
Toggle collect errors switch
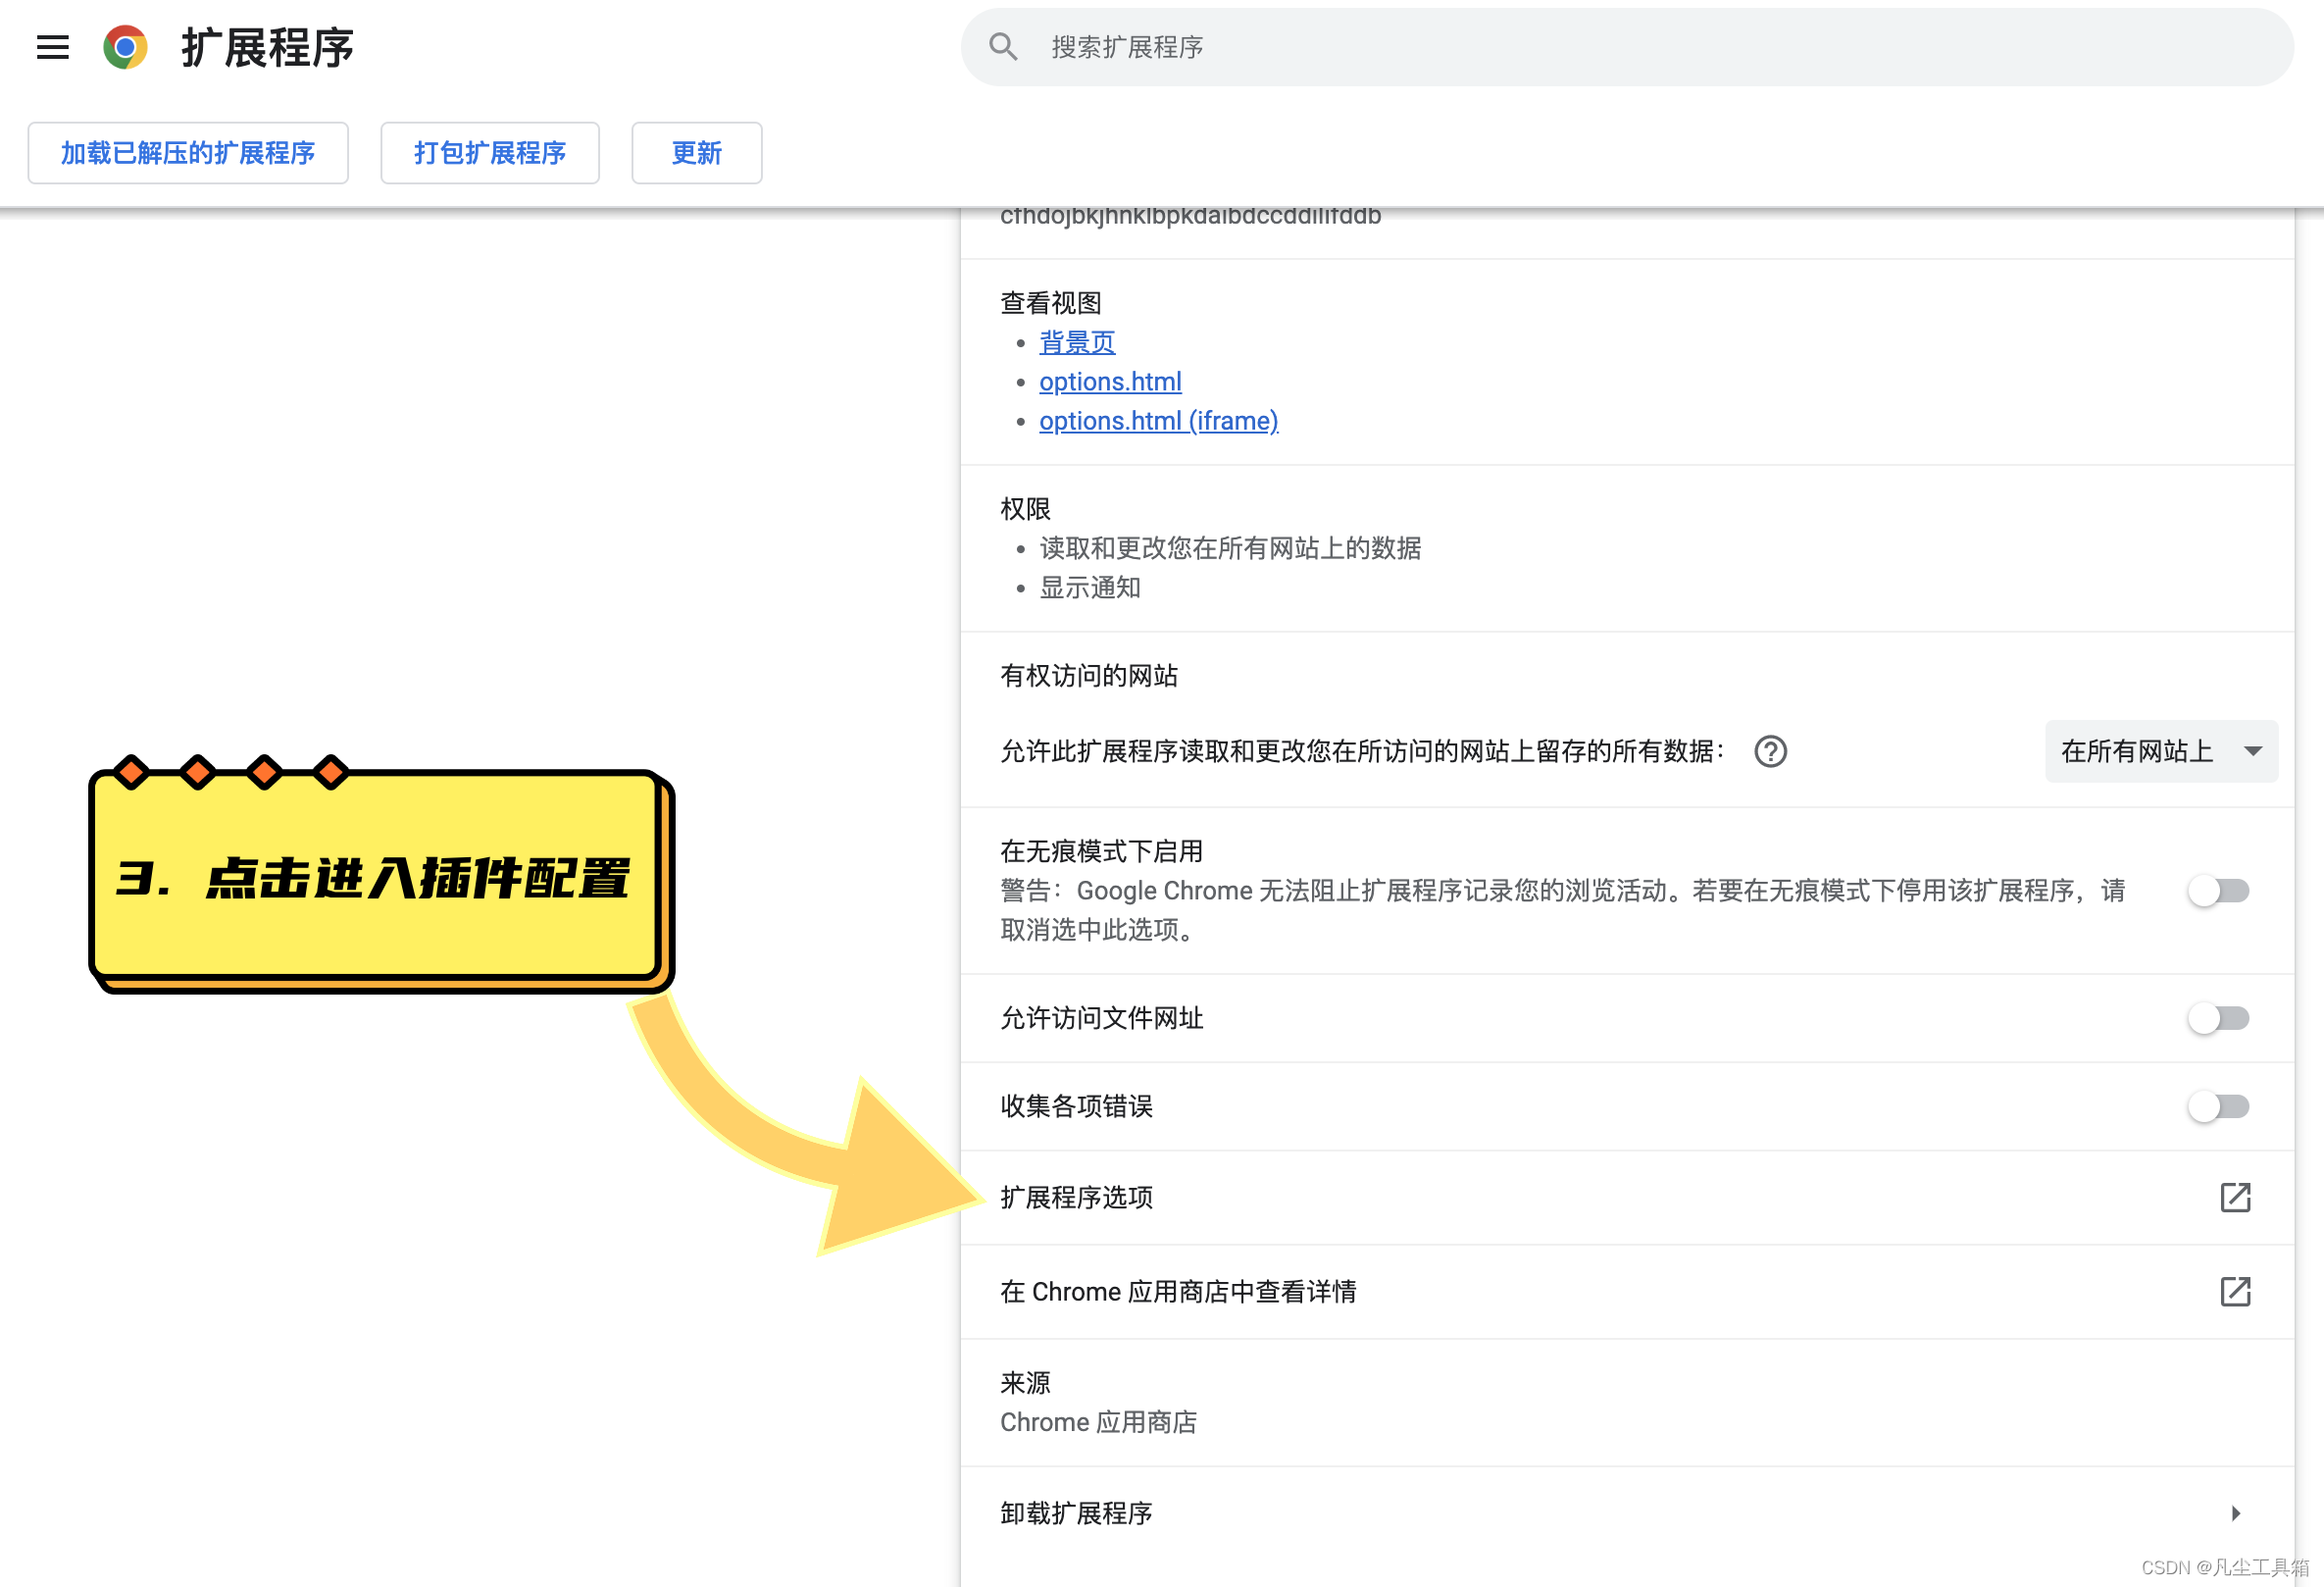[x=2217, y=1106]
